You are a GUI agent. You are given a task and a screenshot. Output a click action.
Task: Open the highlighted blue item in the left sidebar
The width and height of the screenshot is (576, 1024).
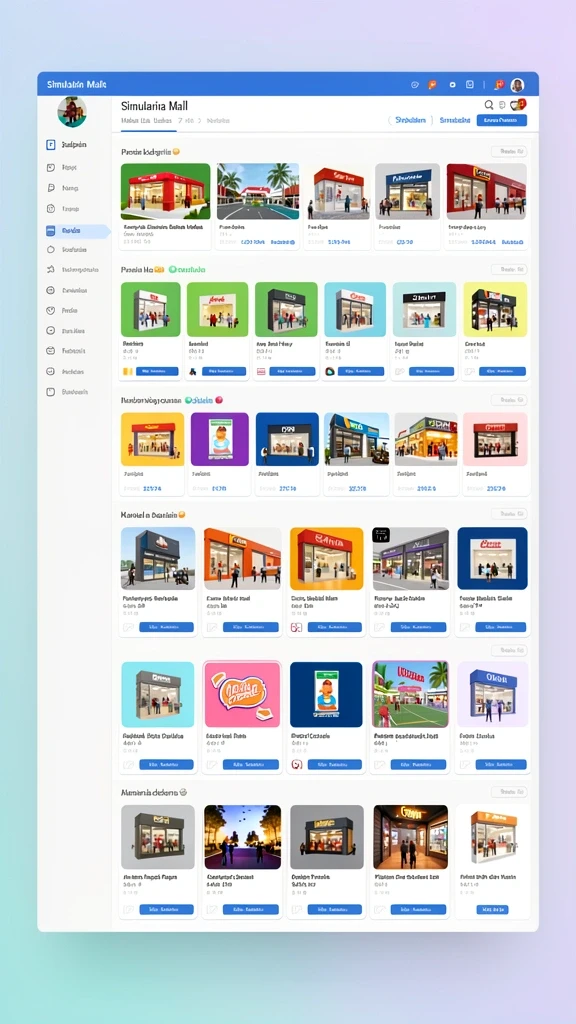coord(74,231)
